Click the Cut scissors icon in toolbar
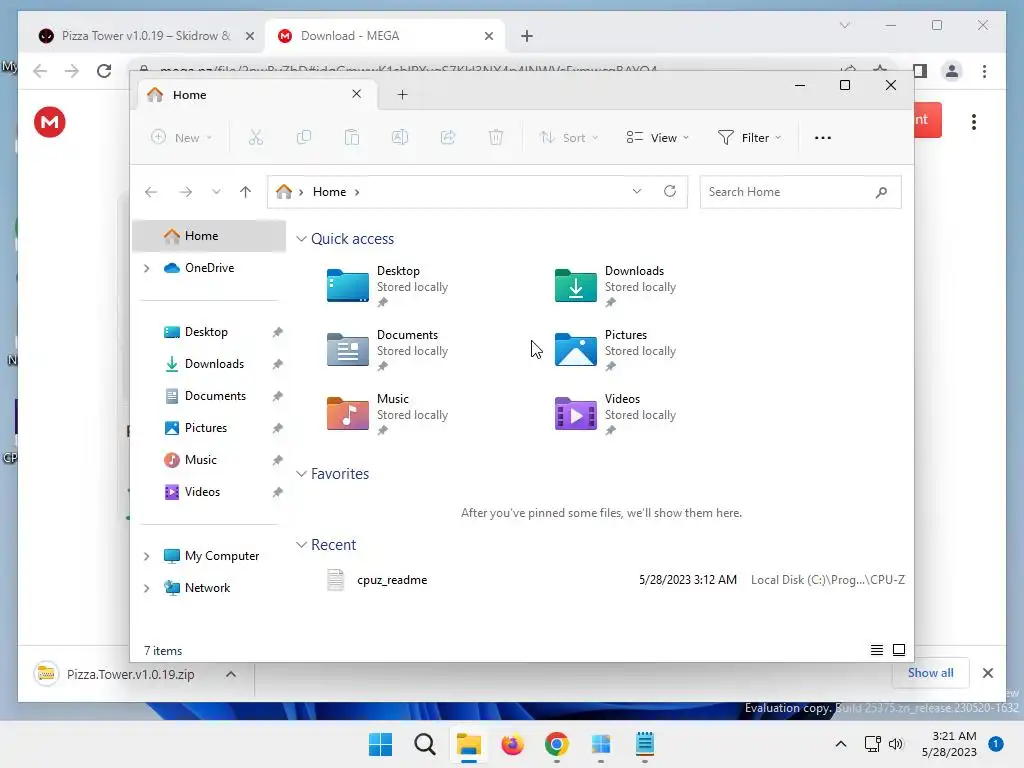Screen dimensions: 1024x768 coord(255,137)
